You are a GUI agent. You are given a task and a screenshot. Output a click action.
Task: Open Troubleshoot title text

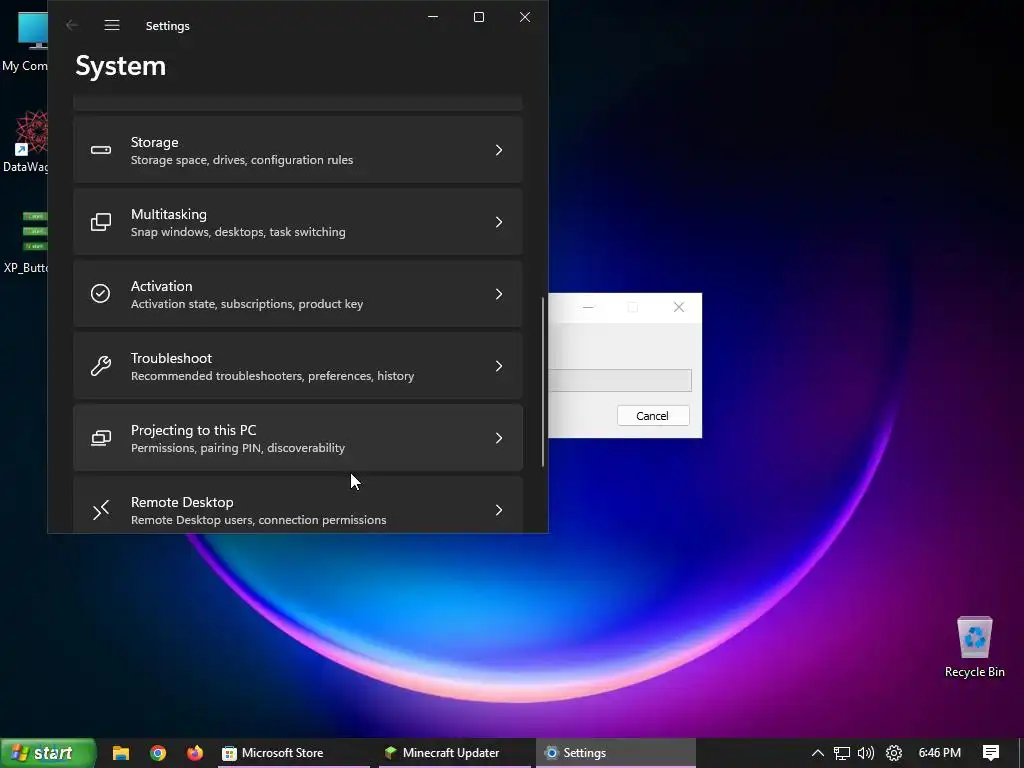171,358
